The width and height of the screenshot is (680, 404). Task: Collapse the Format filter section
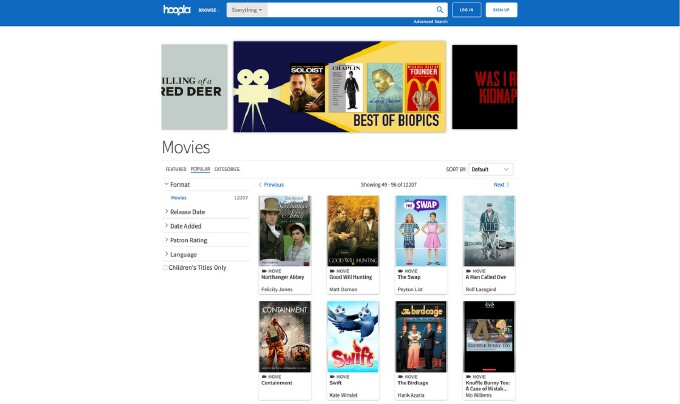[x=180, y=185]
